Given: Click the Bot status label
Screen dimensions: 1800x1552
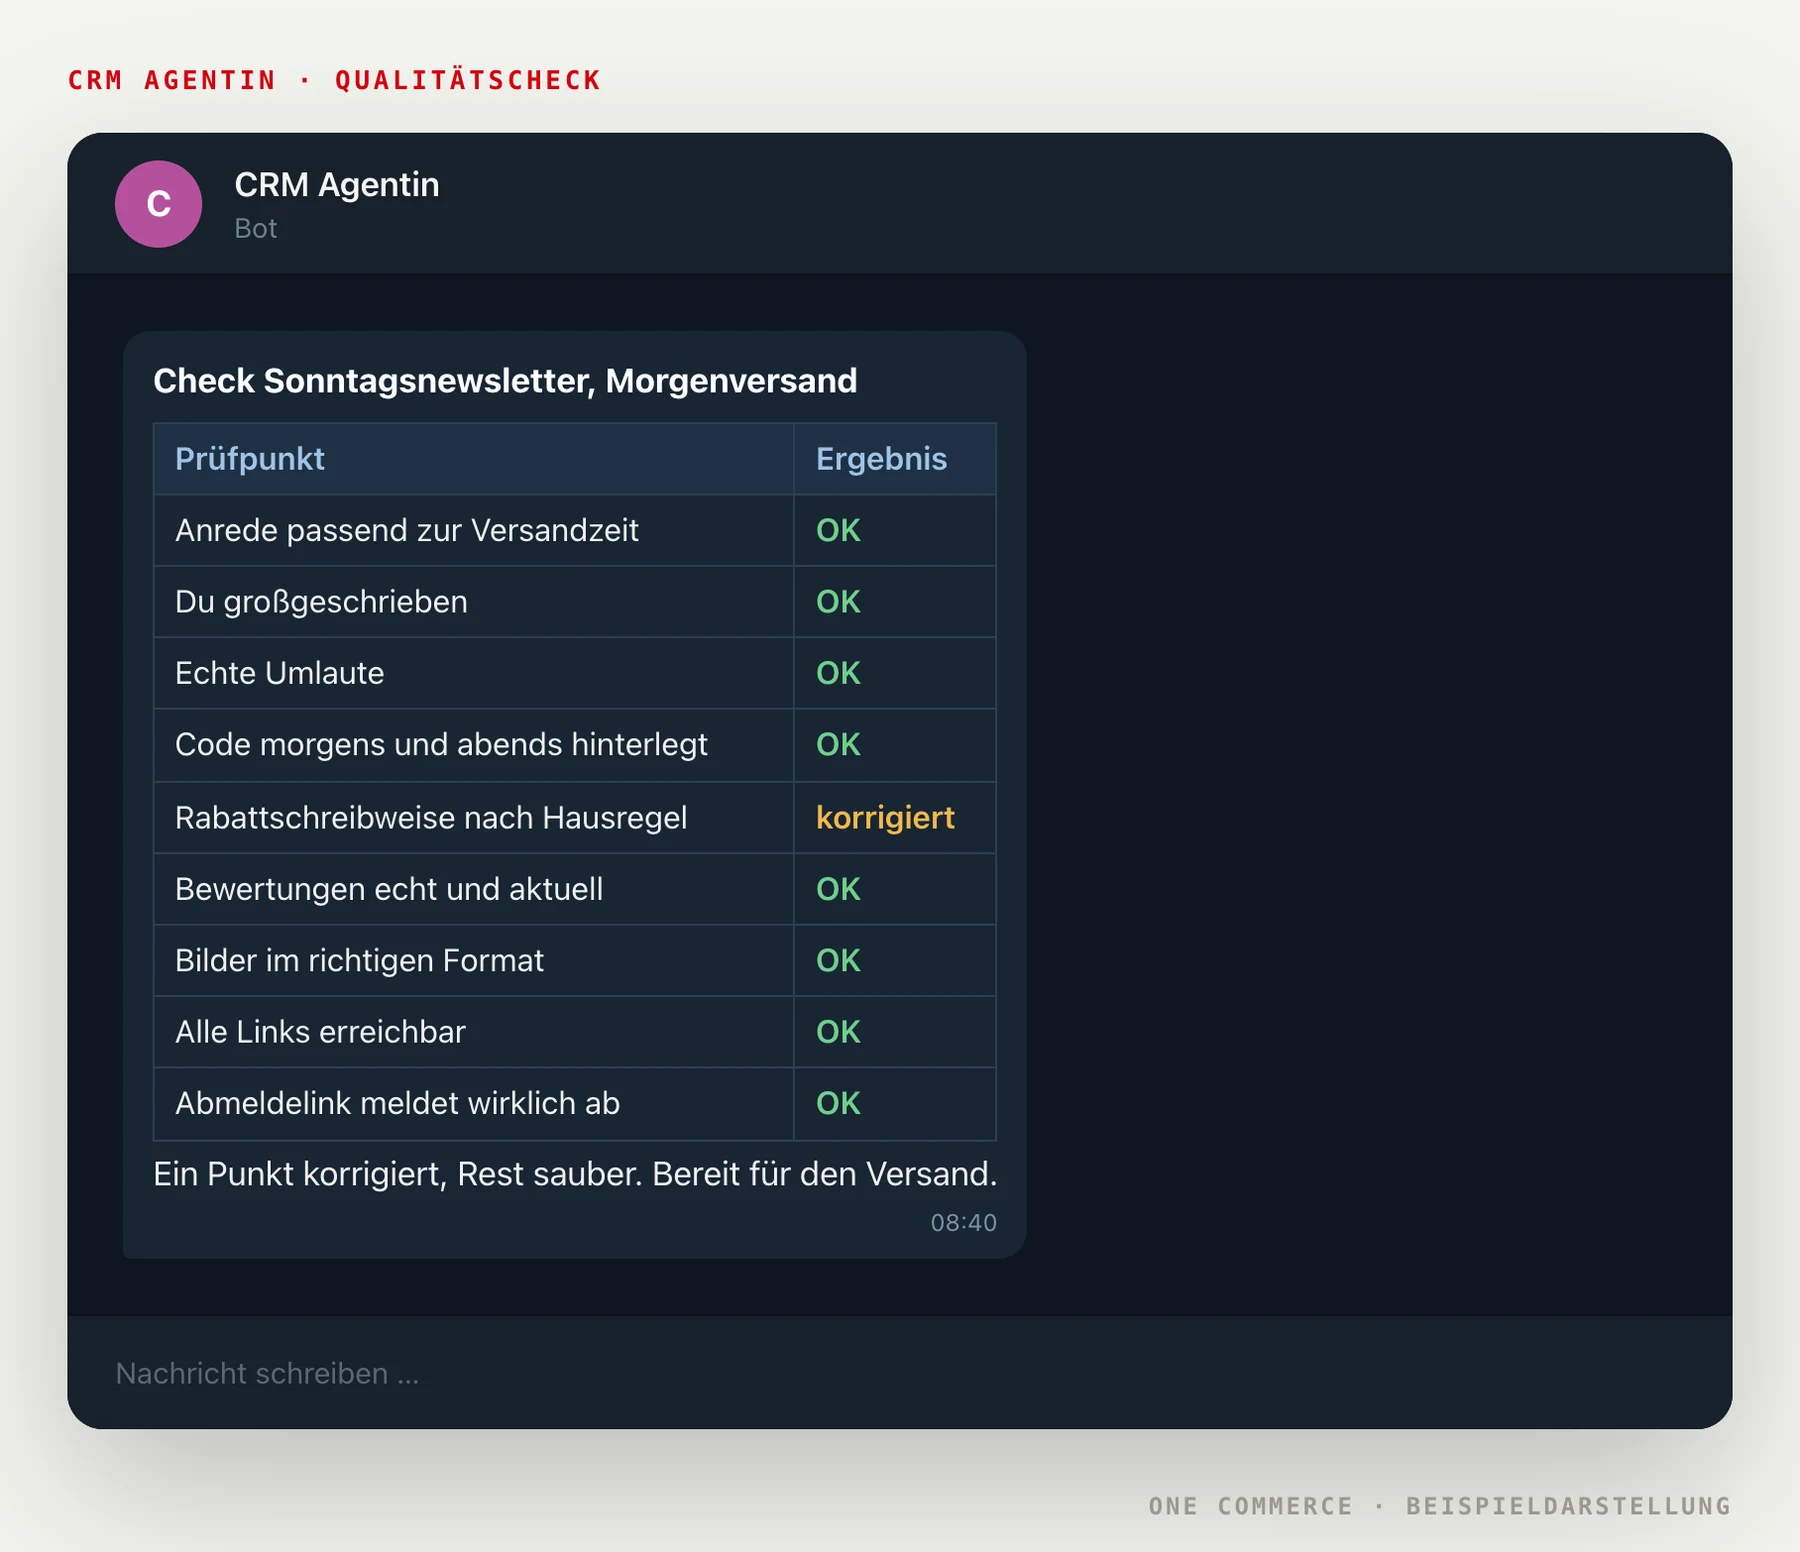Looking at the screenshot, I should pos(255,229).
